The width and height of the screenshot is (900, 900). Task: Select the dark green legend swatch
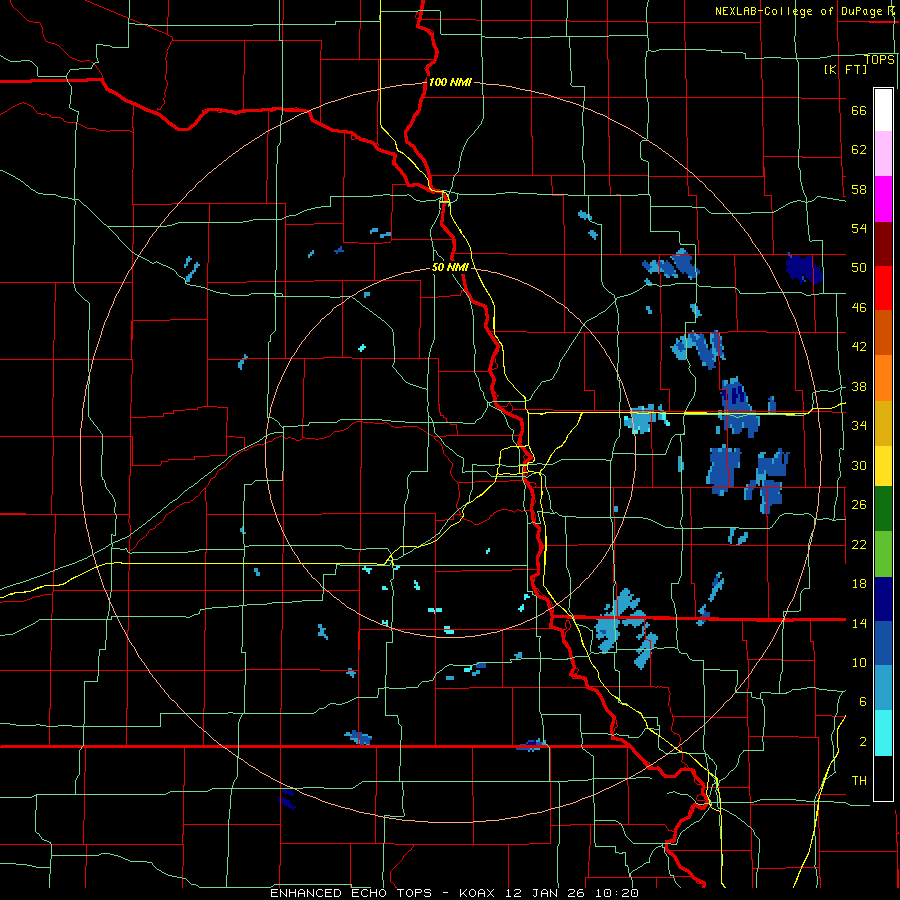click(883, 509)
